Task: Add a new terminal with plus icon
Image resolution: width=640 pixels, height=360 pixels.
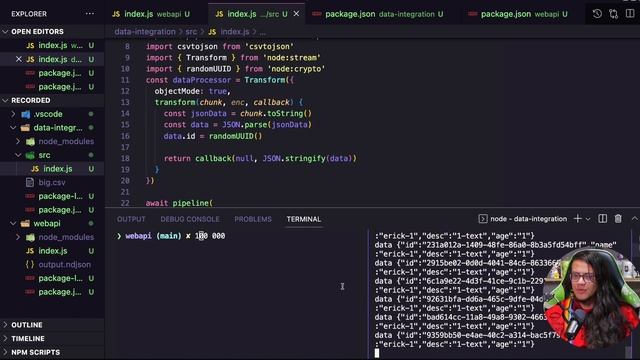Action: 577,219
